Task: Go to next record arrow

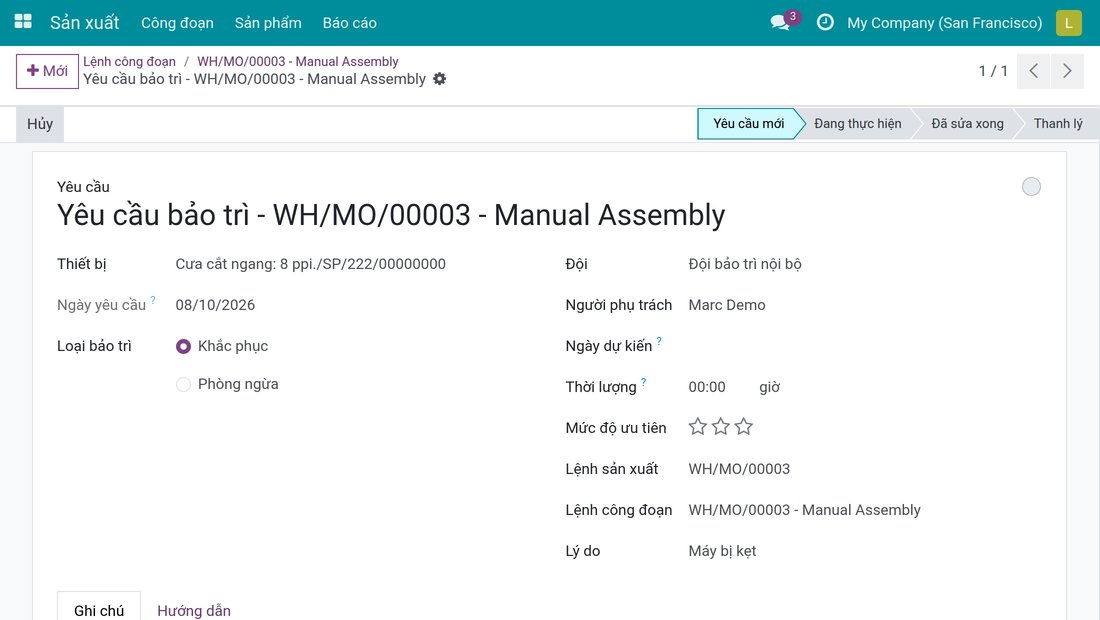Action: pyautogui.click(x=1067, y=71)
